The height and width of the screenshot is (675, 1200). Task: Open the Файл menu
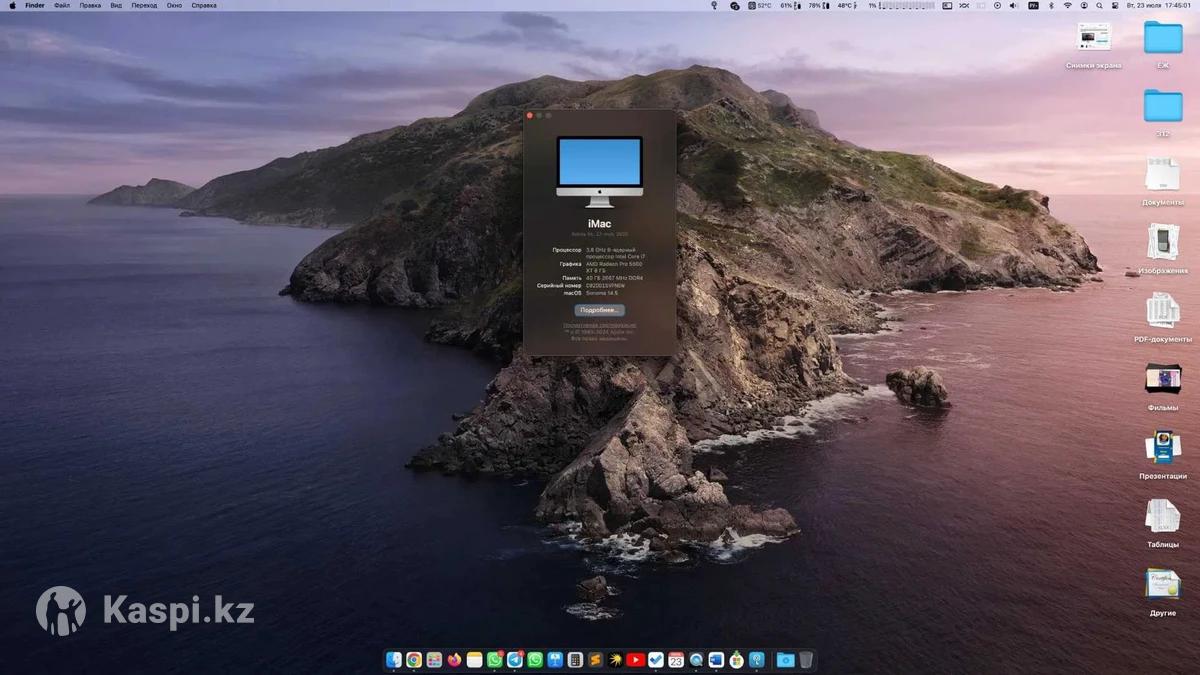coord(62,5)
